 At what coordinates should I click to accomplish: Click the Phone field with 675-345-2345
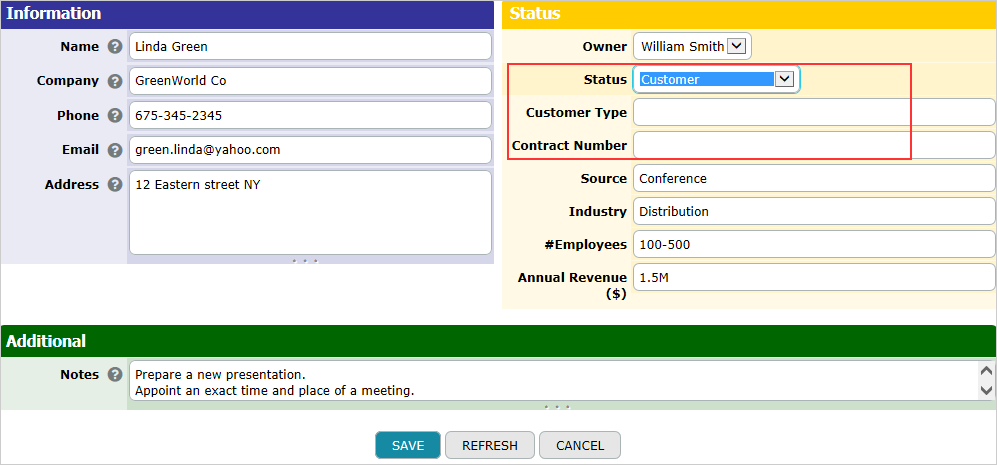coord(310,115)
